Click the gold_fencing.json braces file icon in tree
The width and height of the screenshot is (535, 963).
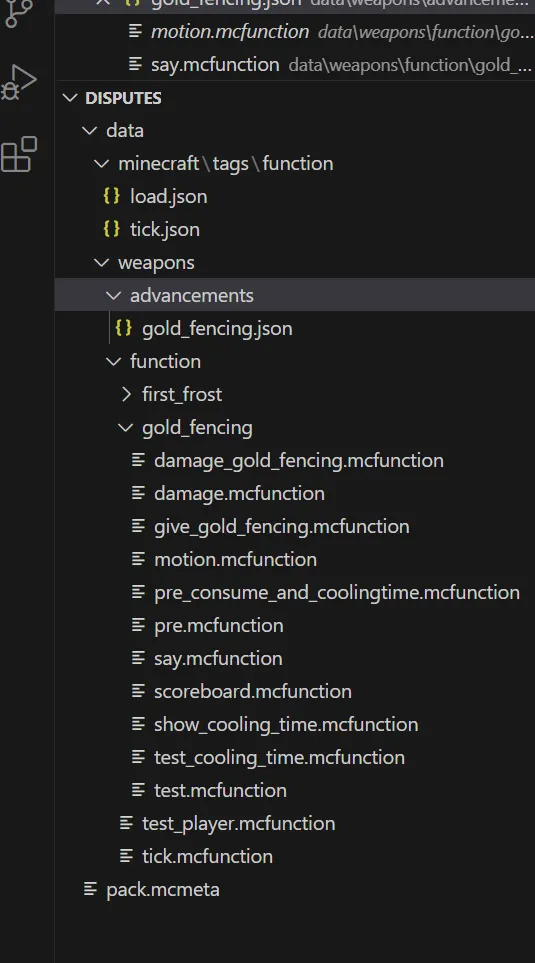click(123, 328)
